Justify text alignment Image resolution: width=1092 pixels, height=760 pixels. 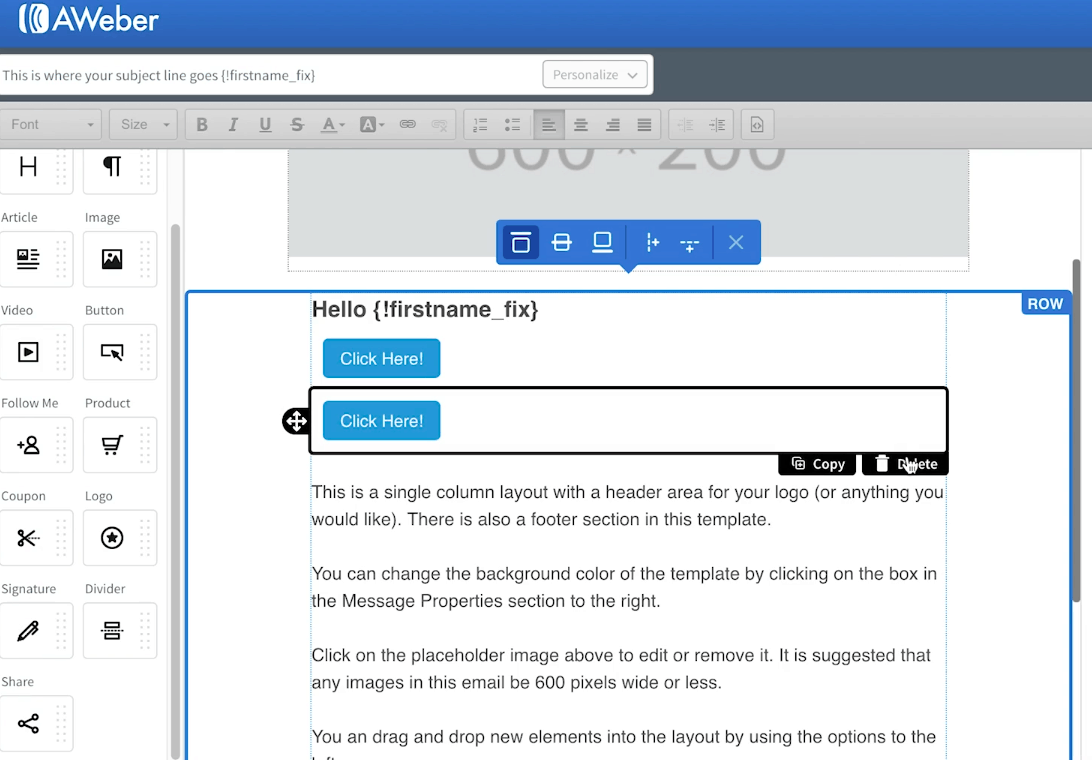coord(644,125)
